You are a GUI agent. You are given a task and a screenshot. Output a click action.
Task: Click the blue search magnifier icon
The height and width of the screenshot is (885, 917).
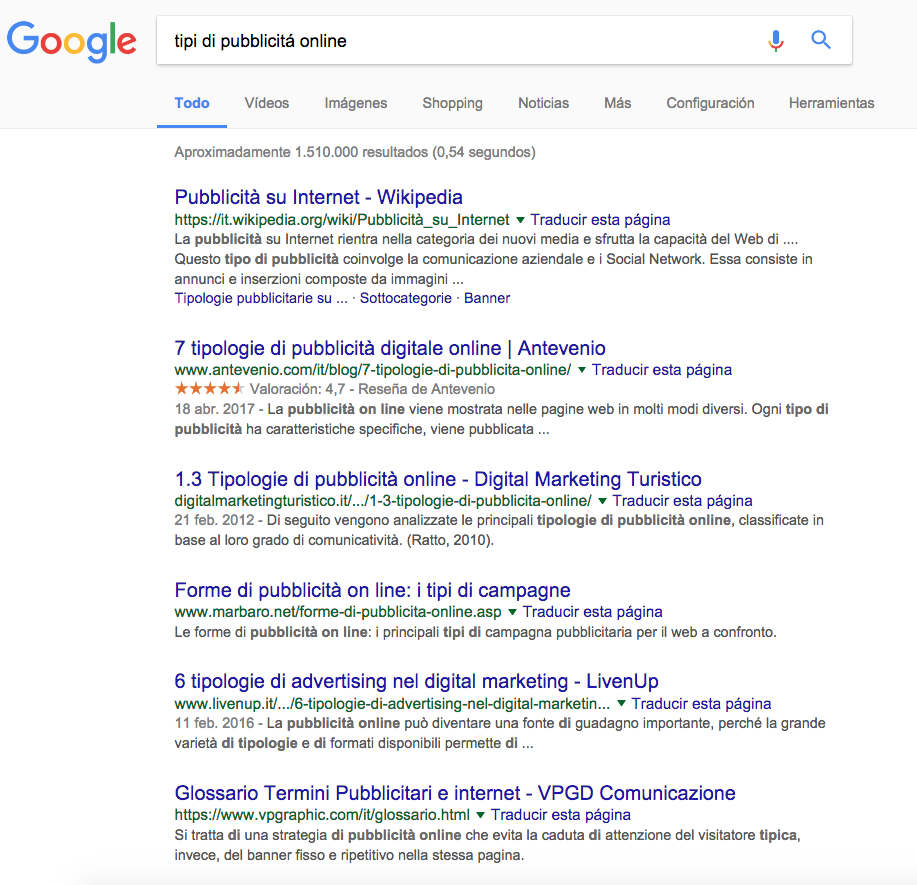click(821, 40)
